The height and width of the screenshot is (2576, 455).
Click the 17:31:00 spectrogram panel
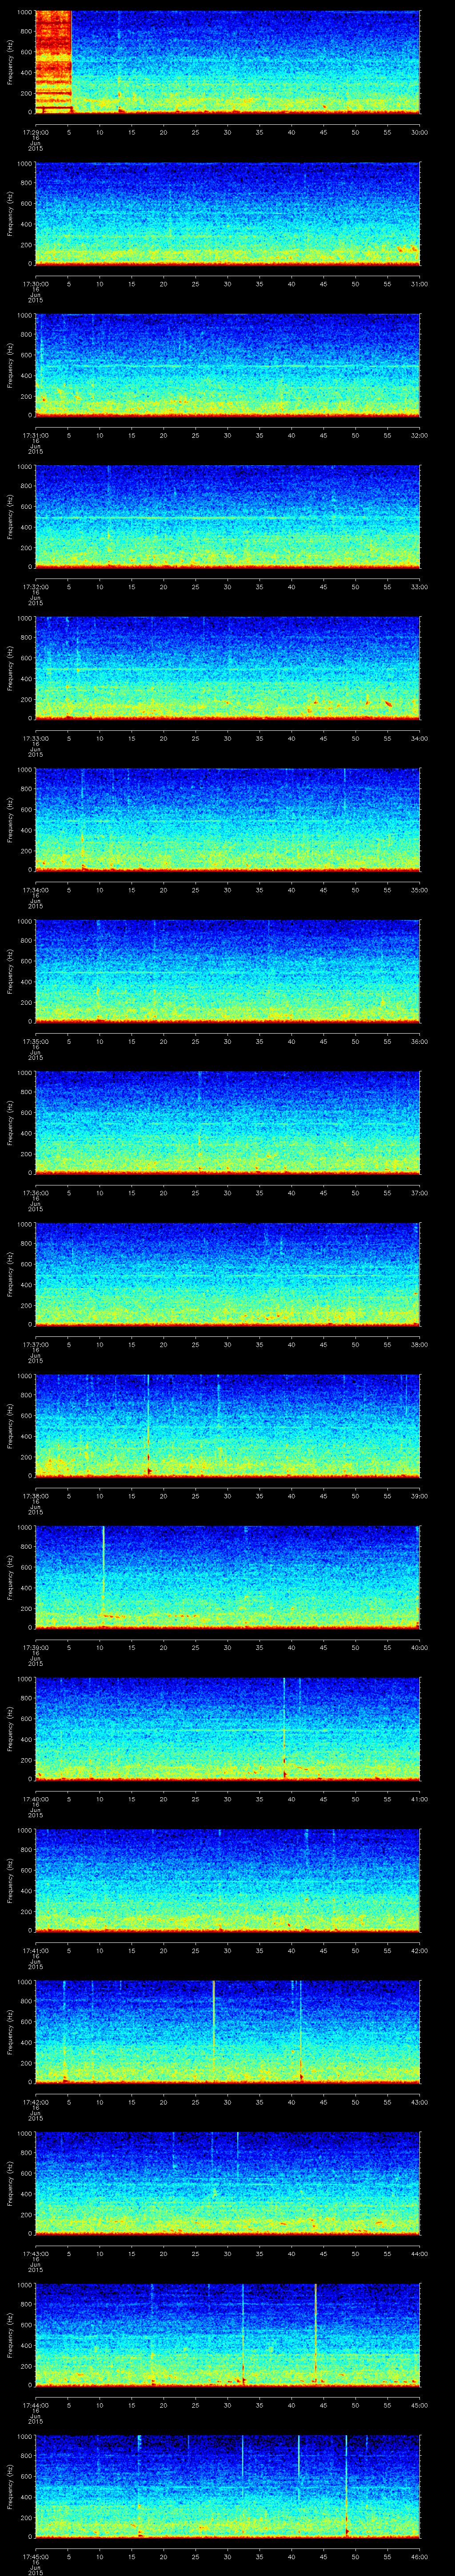(227, 365)
